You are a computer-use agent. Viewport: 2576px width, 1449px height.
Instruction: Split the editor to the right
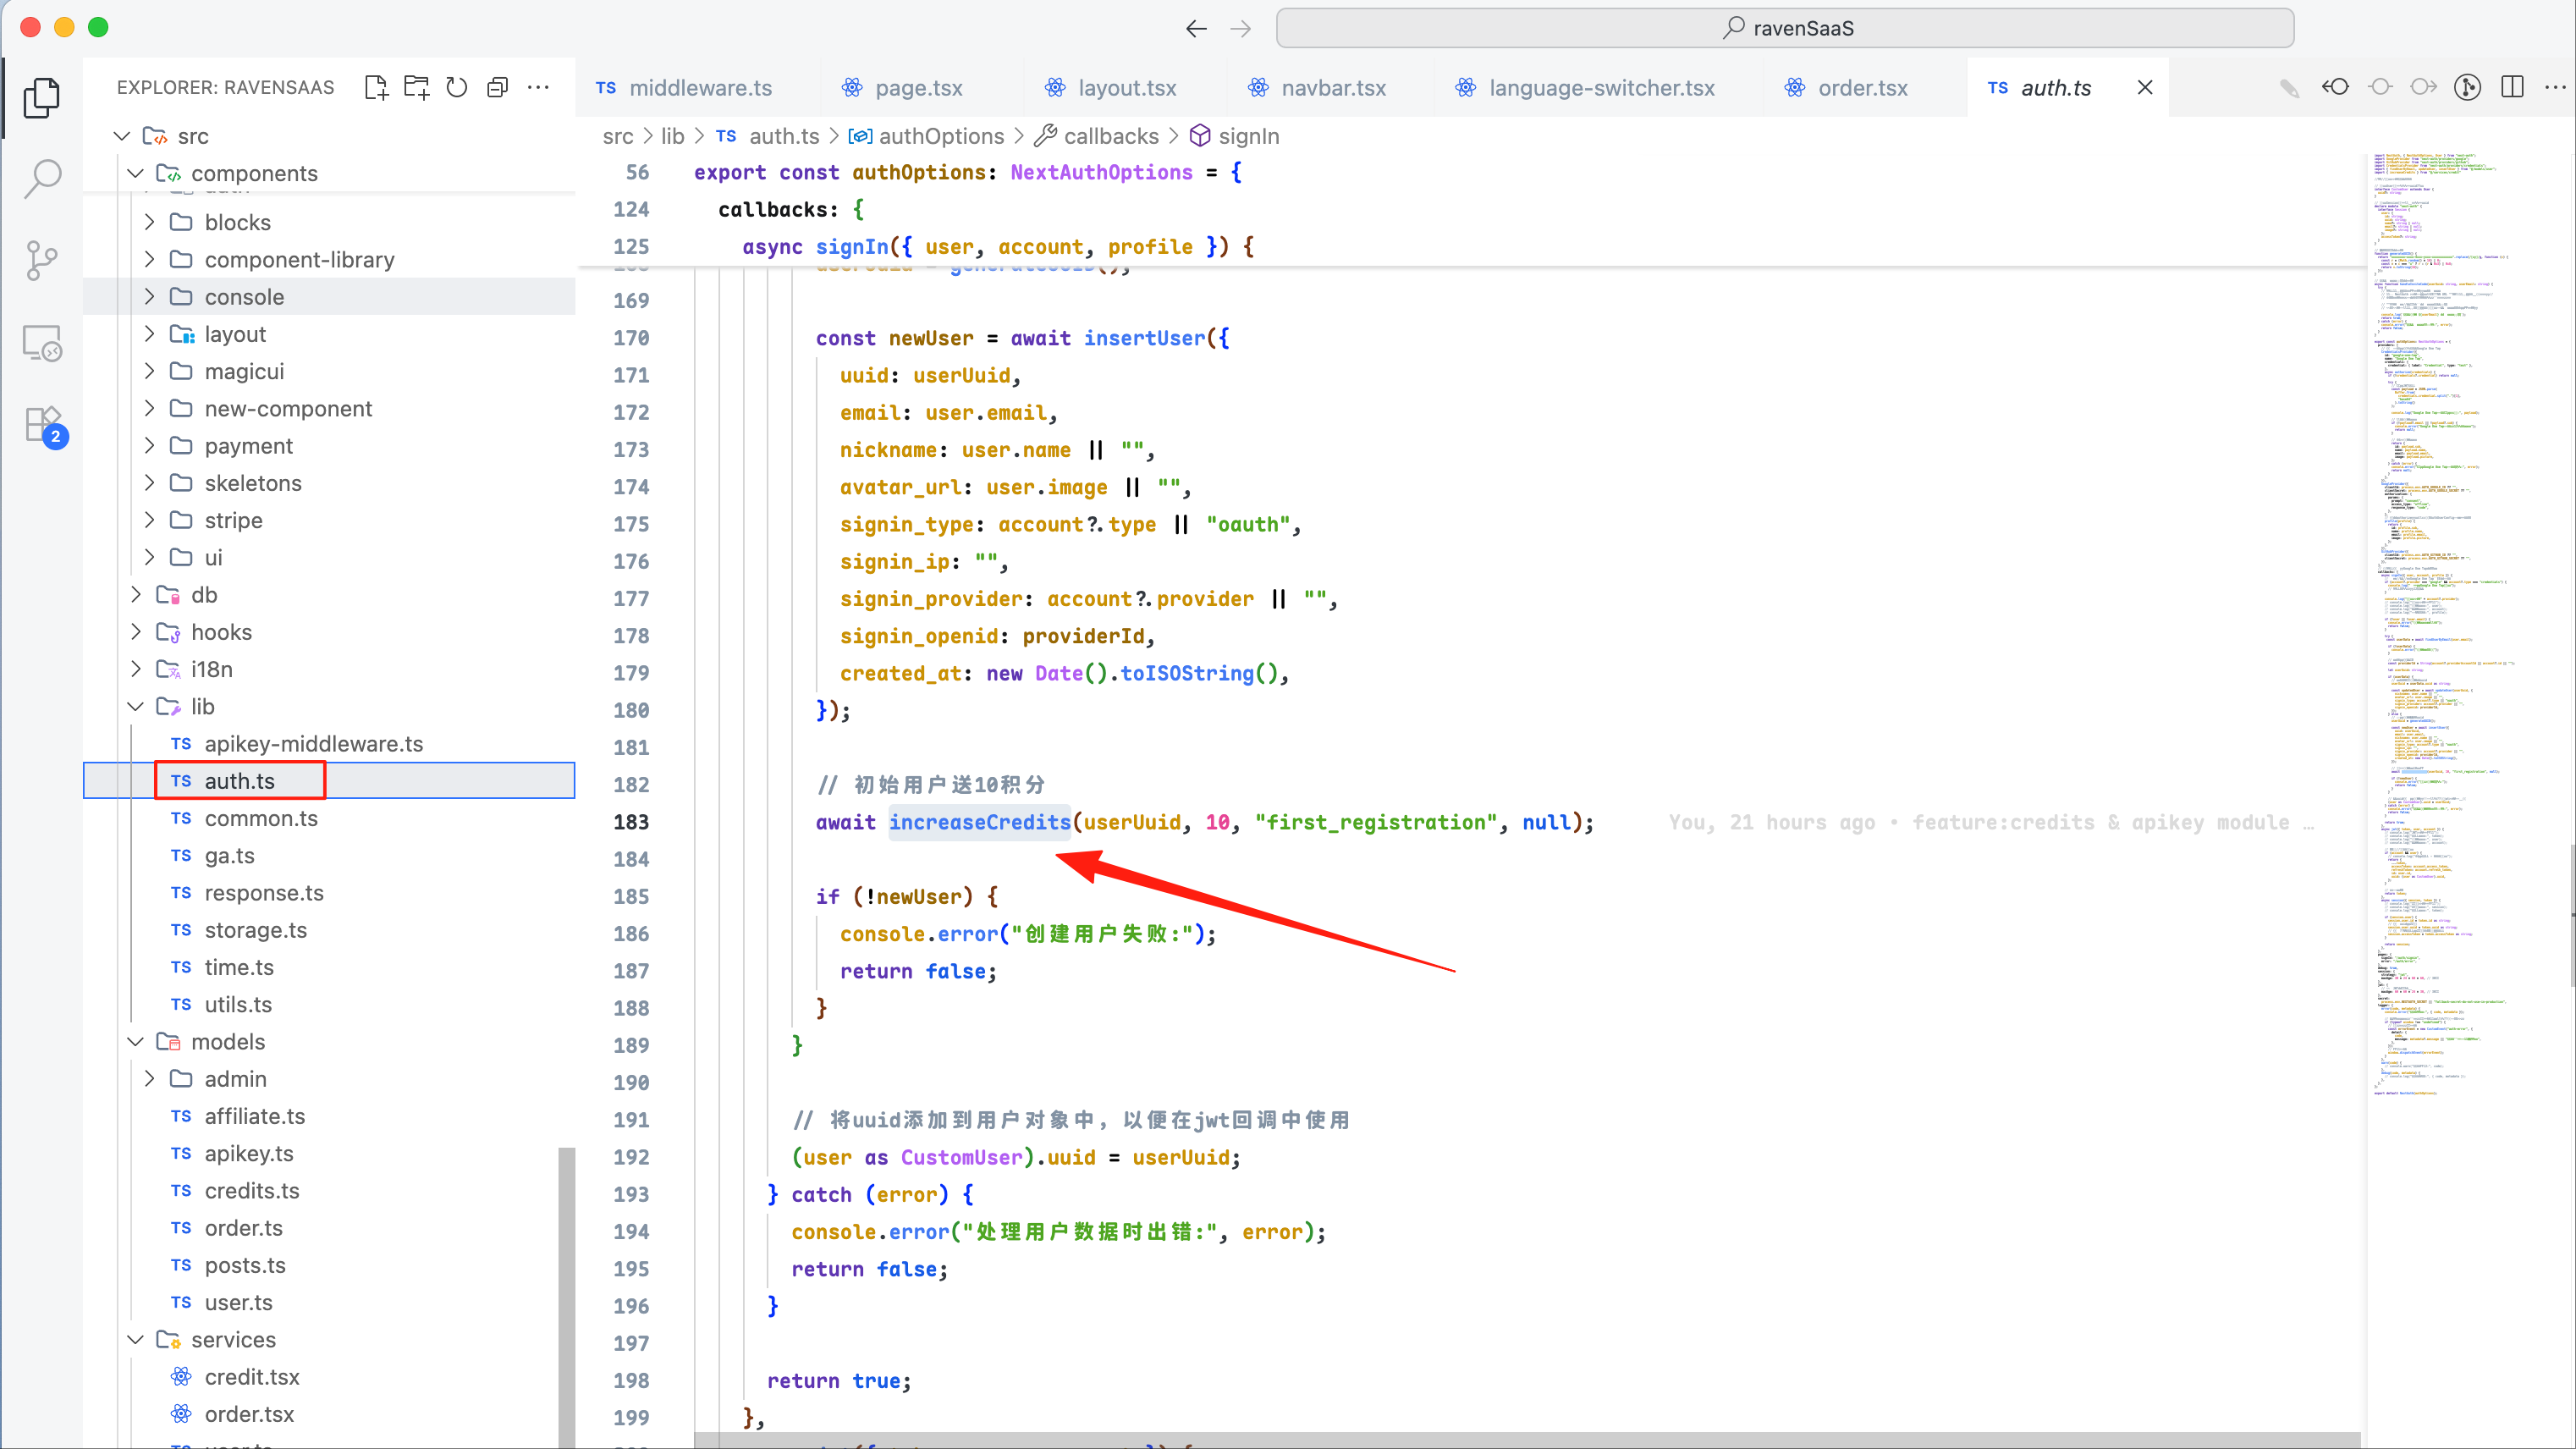pos(2512,88)
